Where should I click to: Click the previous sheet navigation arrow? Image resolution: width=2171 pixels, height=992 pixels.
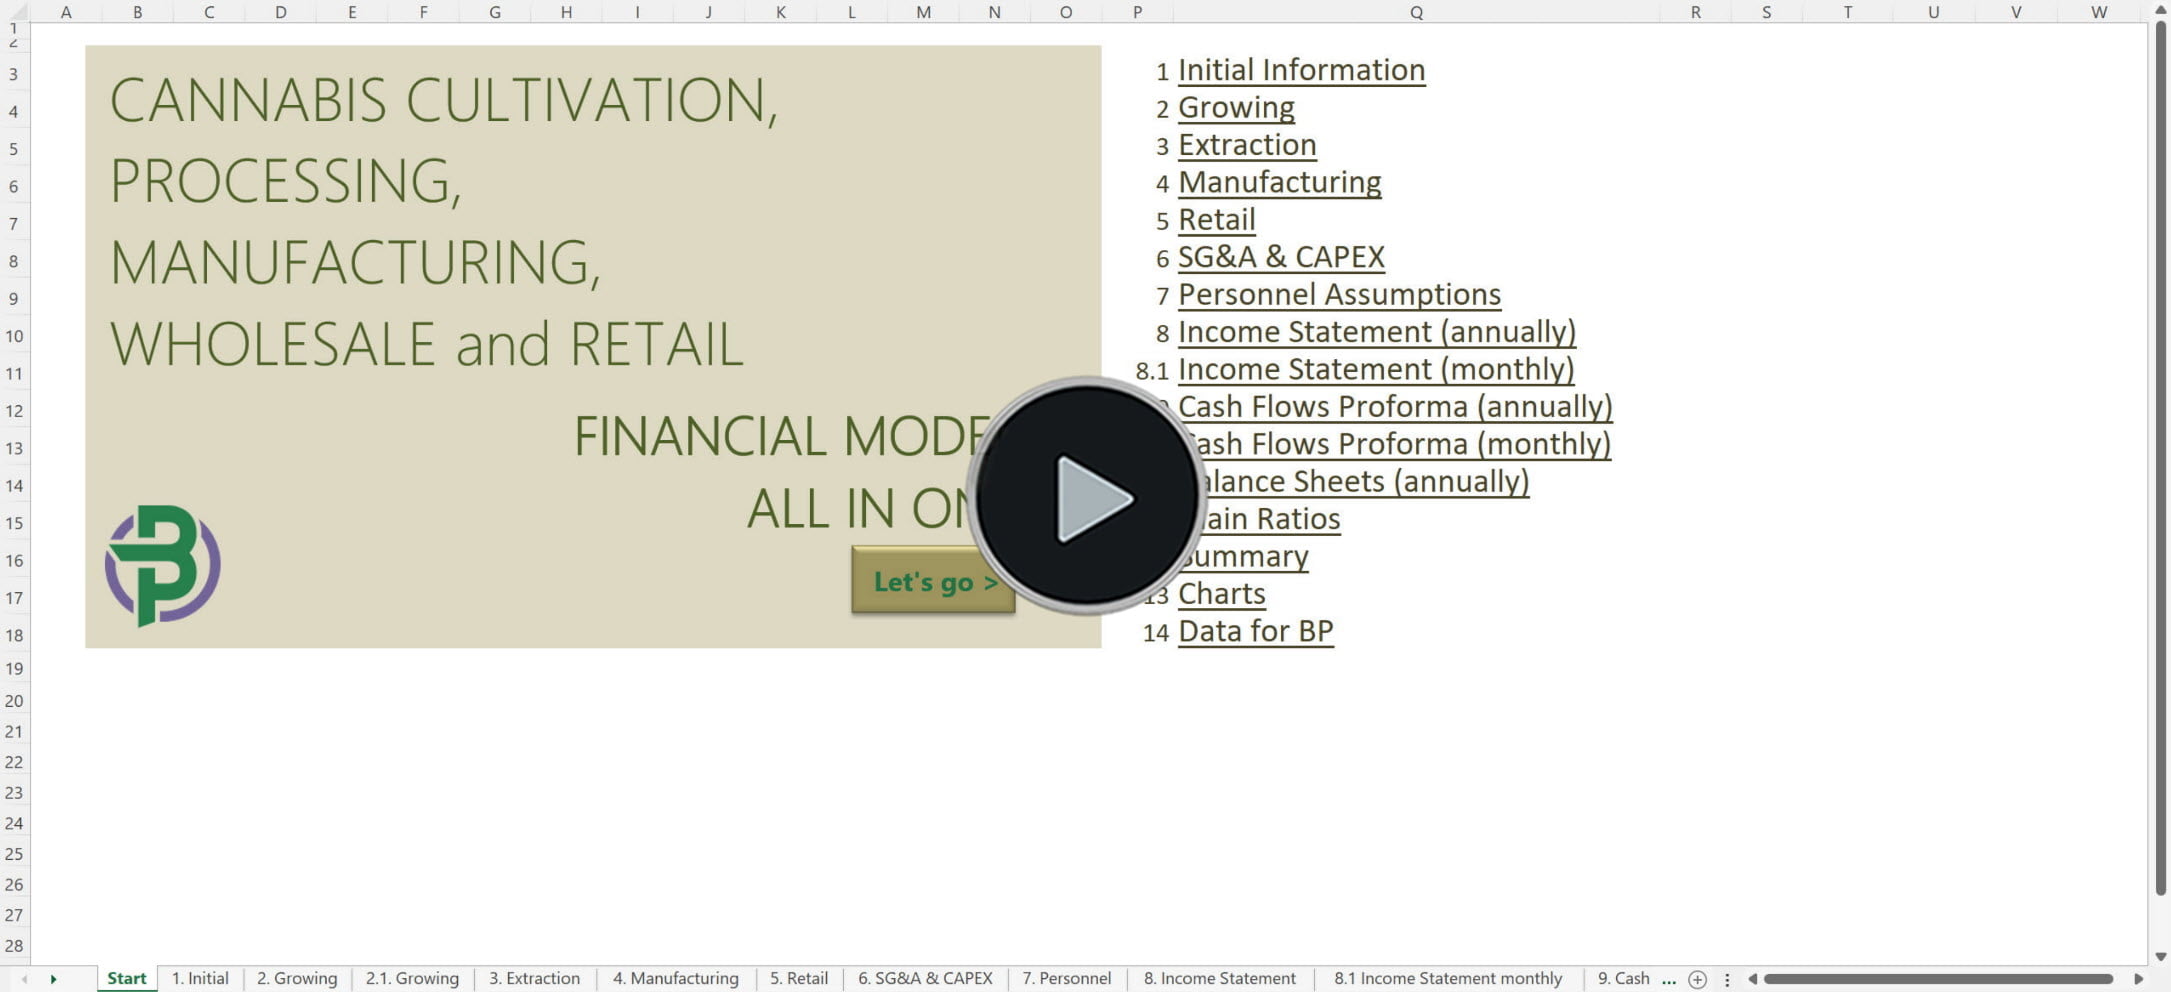pyautogui.click(x=24, y=979)
